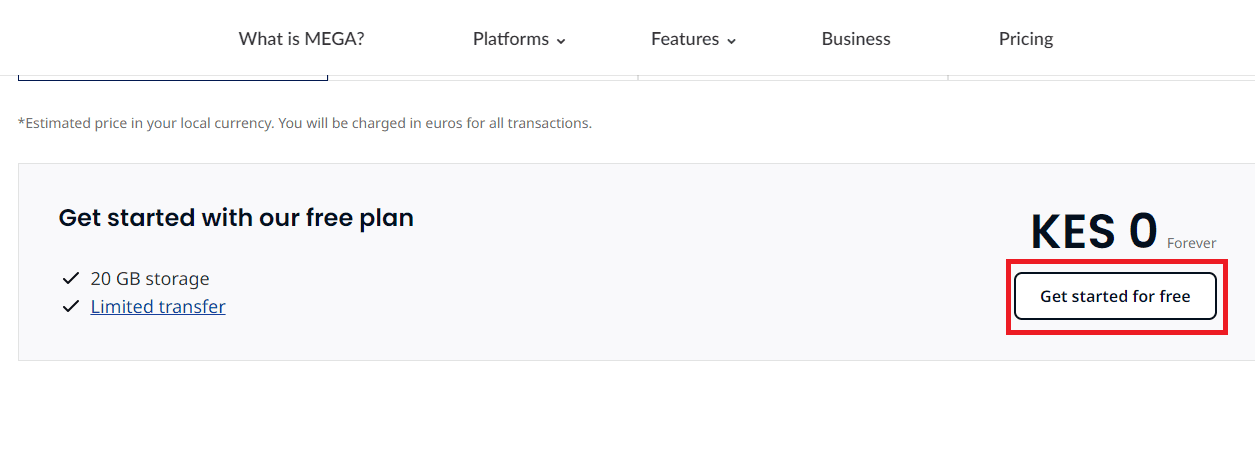The height and width of the screenshot is (460, 1255).
Task: Click the 'Get started with our free plan' heading
Action: point(236,217)
